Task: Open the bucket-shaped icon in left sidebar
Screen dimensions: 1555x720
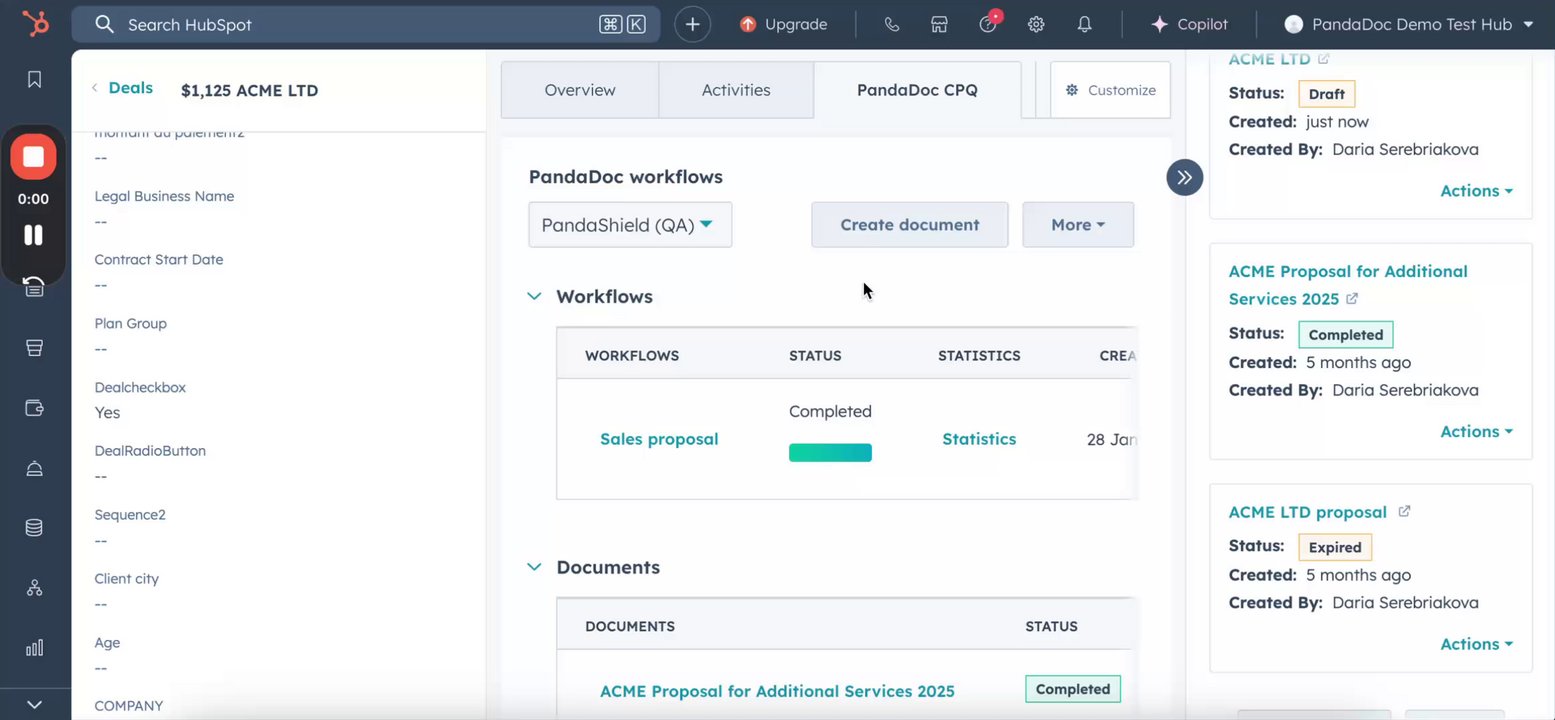Action: (34, 348)
